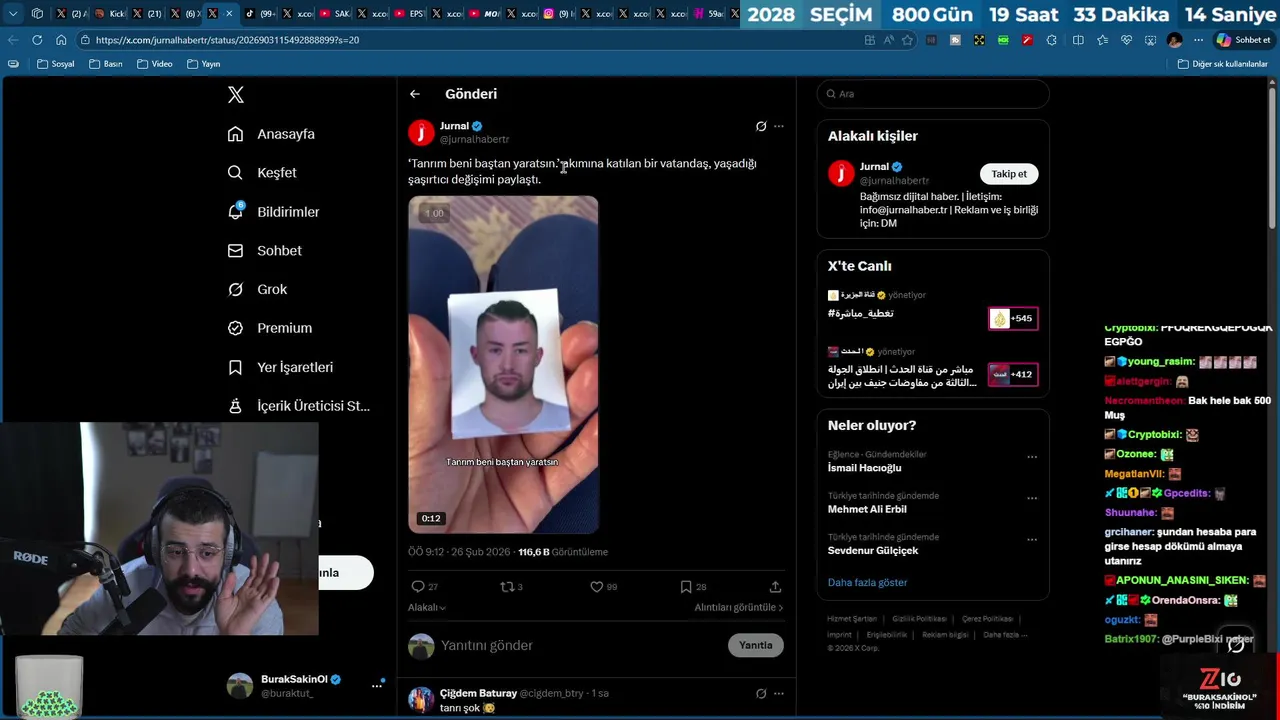Like the post with the heart icon

[597, 587]
